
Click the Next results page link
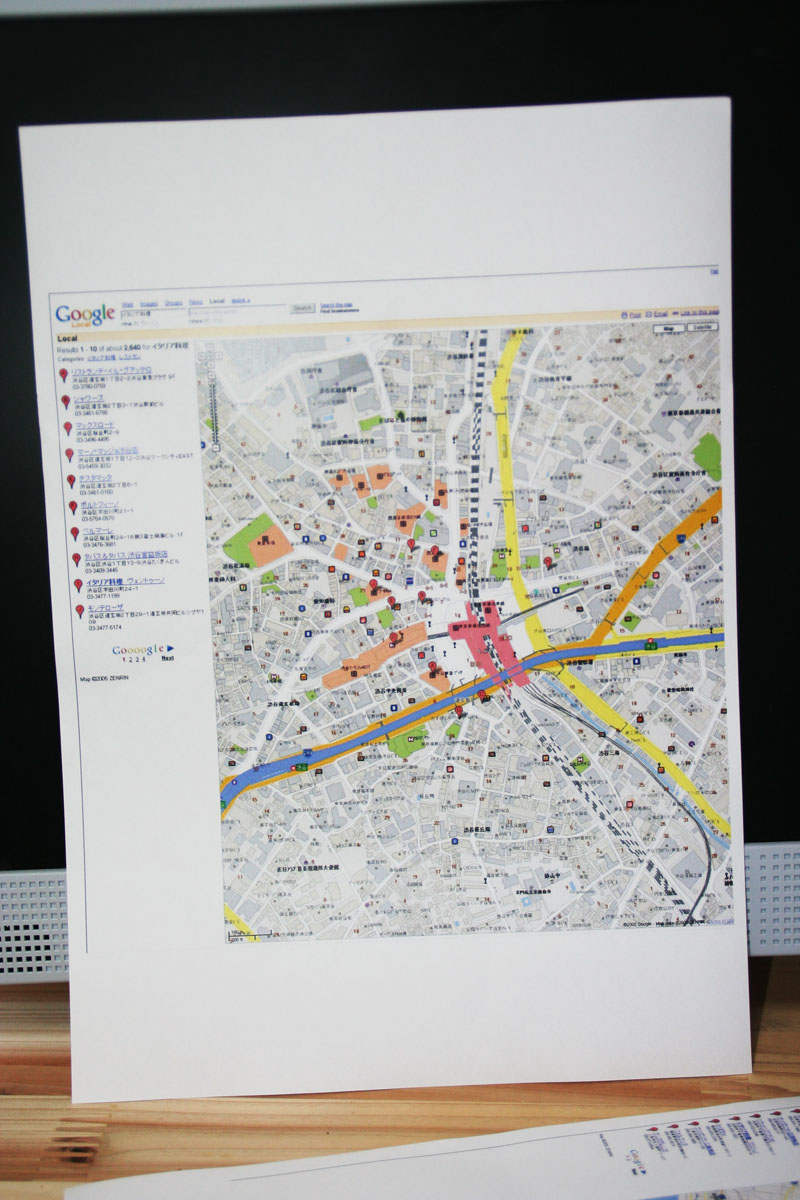pyautogui.click(x=167, y=658)
